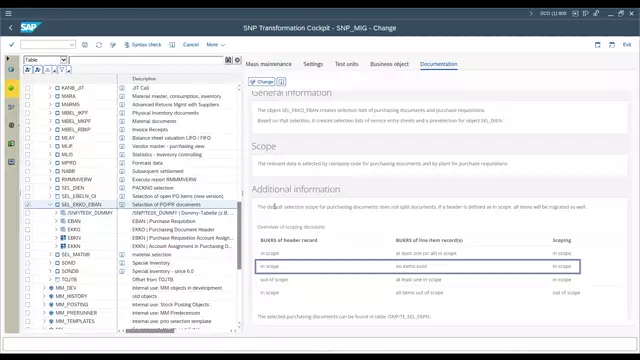Click the calendar icon at bottom of sidebar

pyautogui.click(x=11, y=162)
